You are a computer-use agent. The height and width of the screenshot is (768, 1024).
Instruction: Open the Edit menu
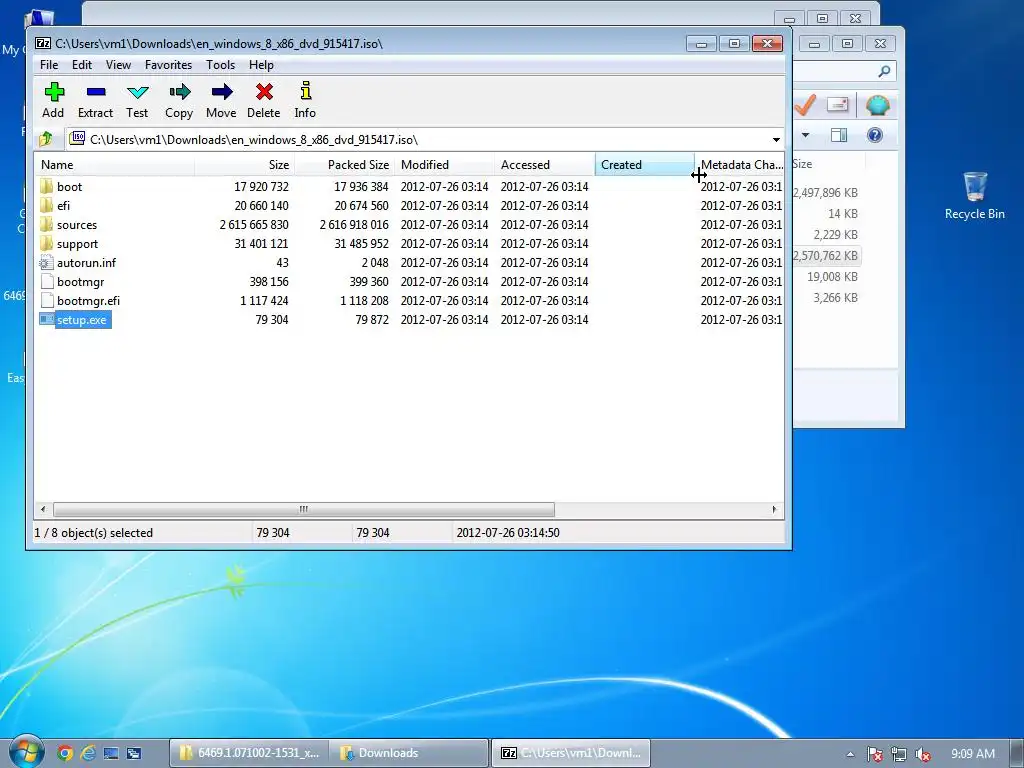click(82, 65)
